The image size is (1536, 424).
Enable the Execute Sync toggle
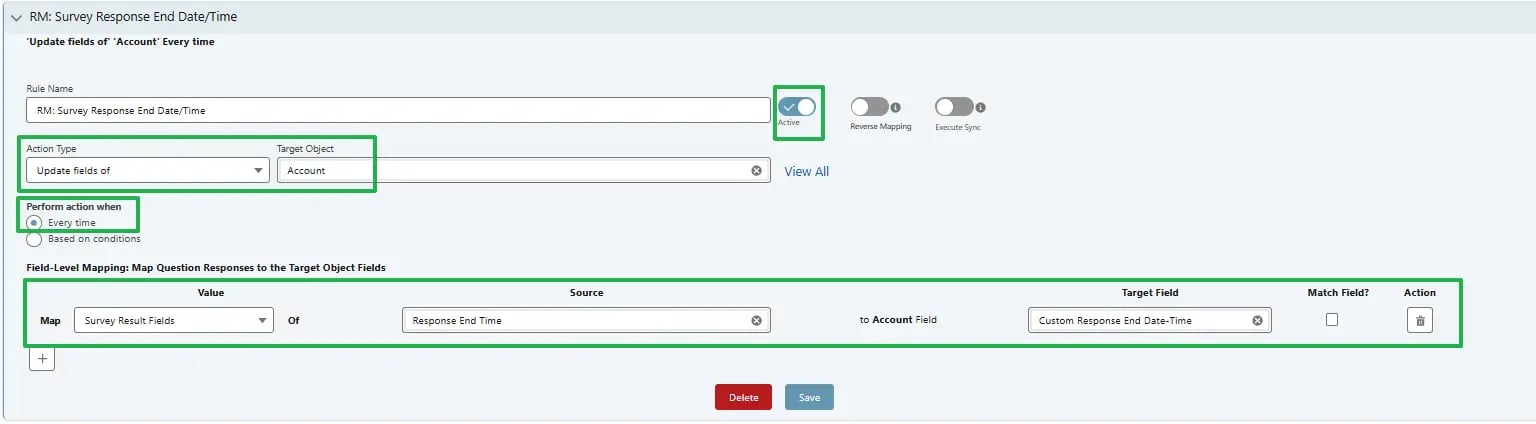point(953,107)
